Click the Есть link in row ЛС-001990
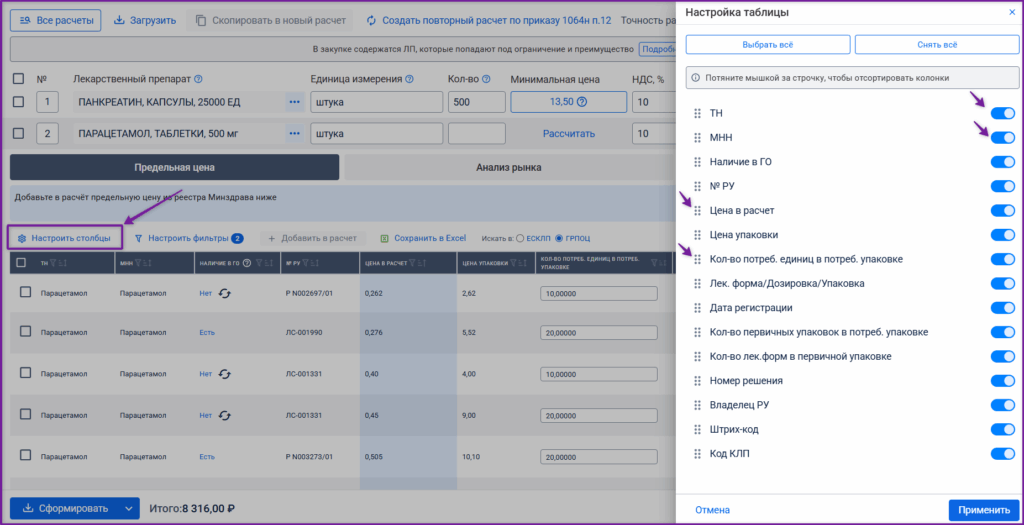 click(207, 332)
